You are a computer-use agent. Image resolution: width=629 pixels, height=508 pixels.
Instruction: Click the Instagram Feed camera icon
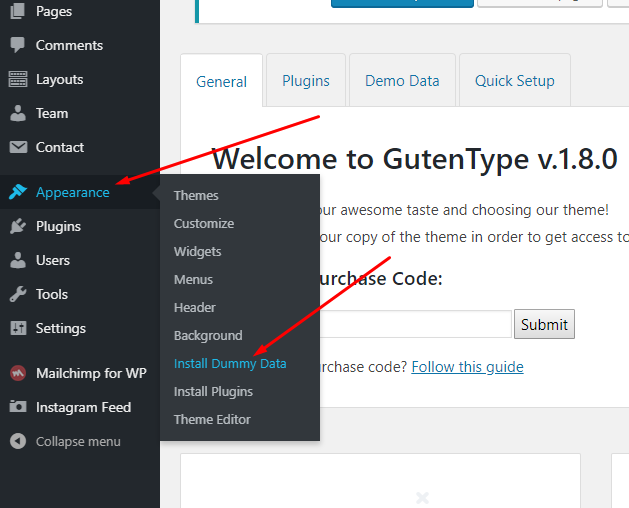click(18, 407)
